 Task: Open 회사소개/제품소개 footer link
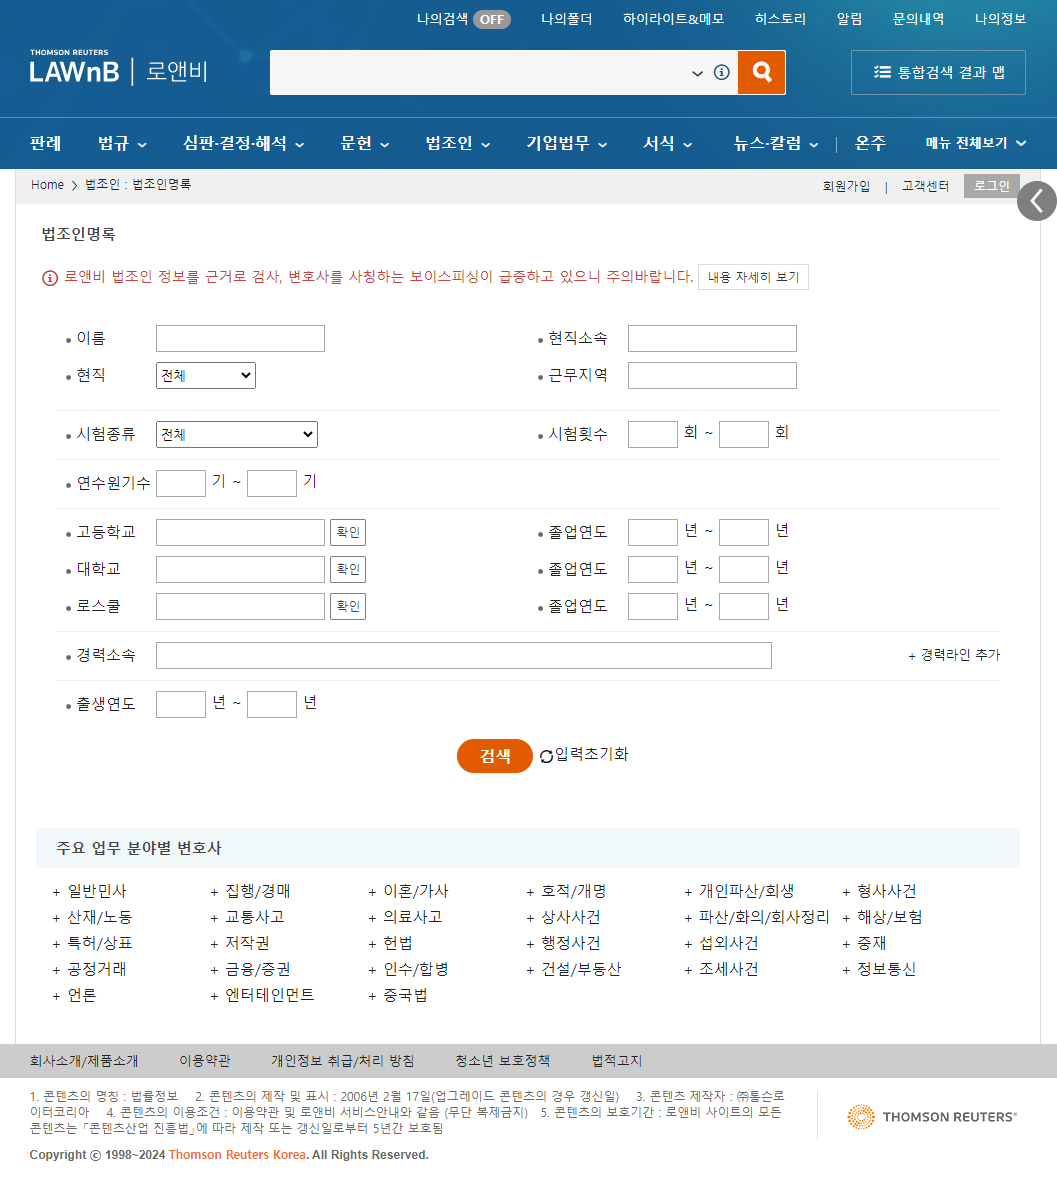pos(84,1061)
